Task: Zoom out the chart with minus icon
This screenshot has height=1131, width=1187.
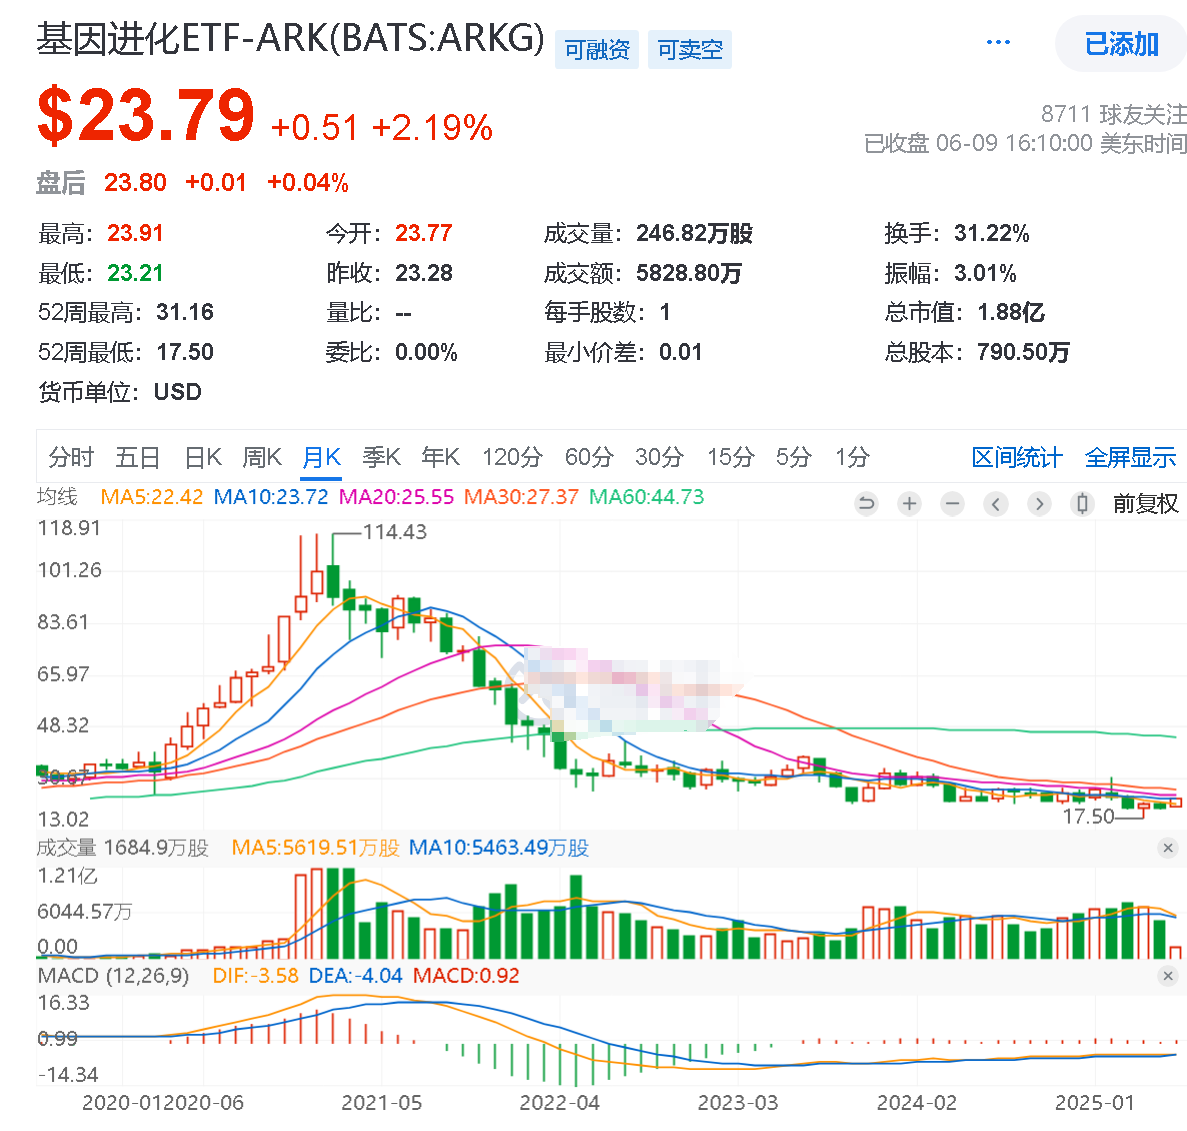Action: pos(952,503)
